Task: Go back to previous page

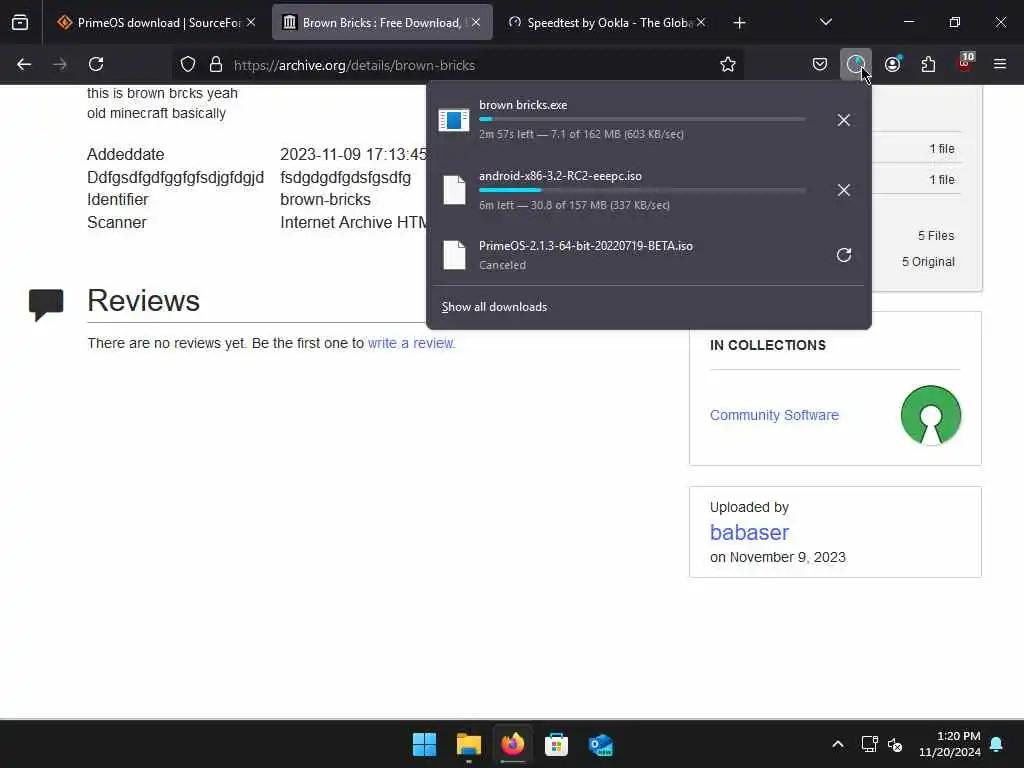Action: 24,65
